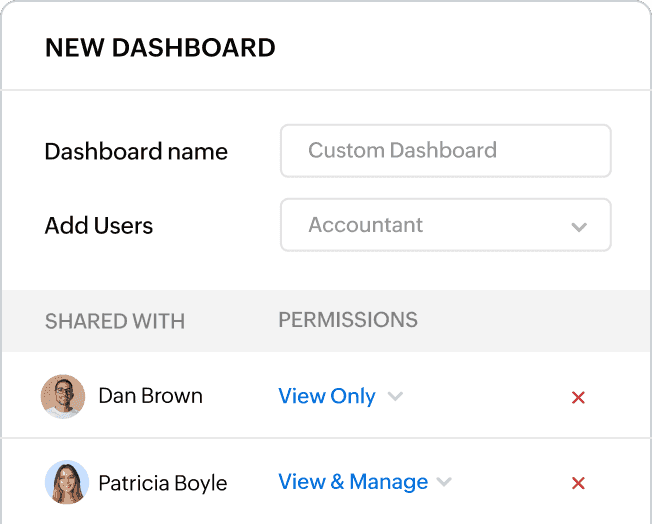Click the arrow beside View Only
The height and width of the screenshot is (524, 652).
pyautogui.click(x=395, y=397)
